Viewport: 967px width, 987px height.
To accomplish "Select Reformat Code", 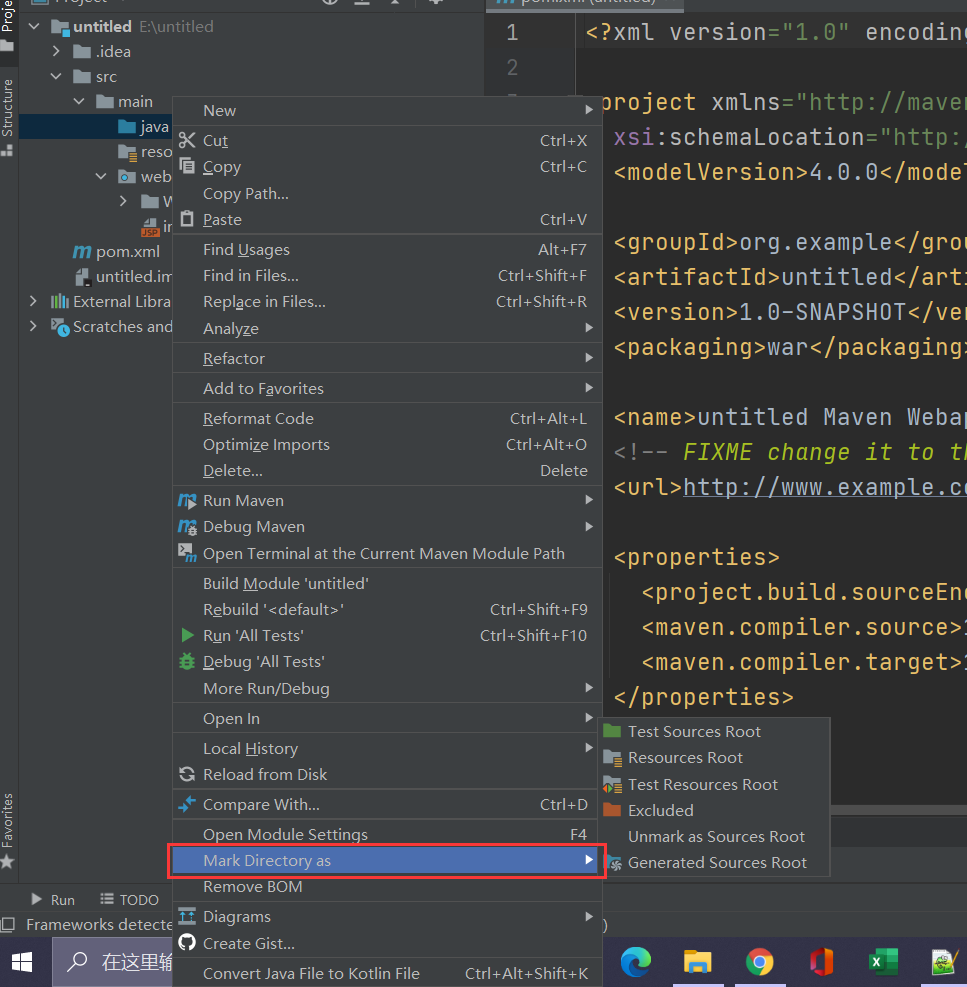I will click(387, 419).
